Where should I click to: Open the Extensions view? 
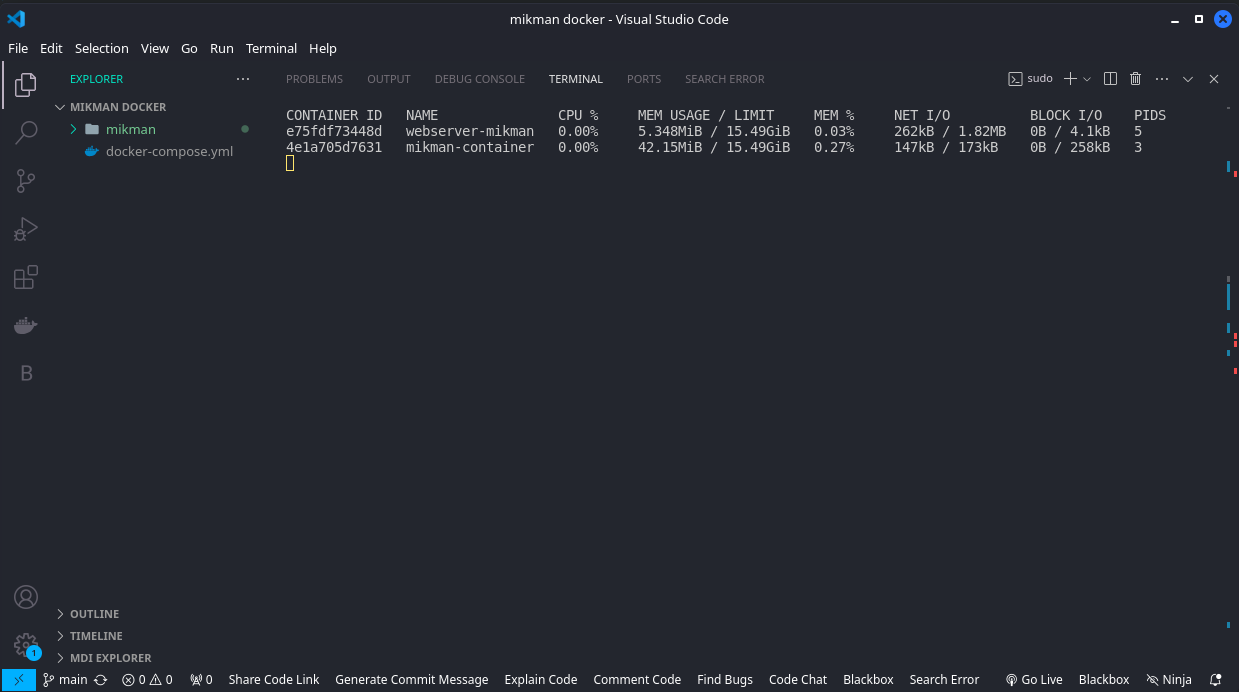[x=26, y=277]
